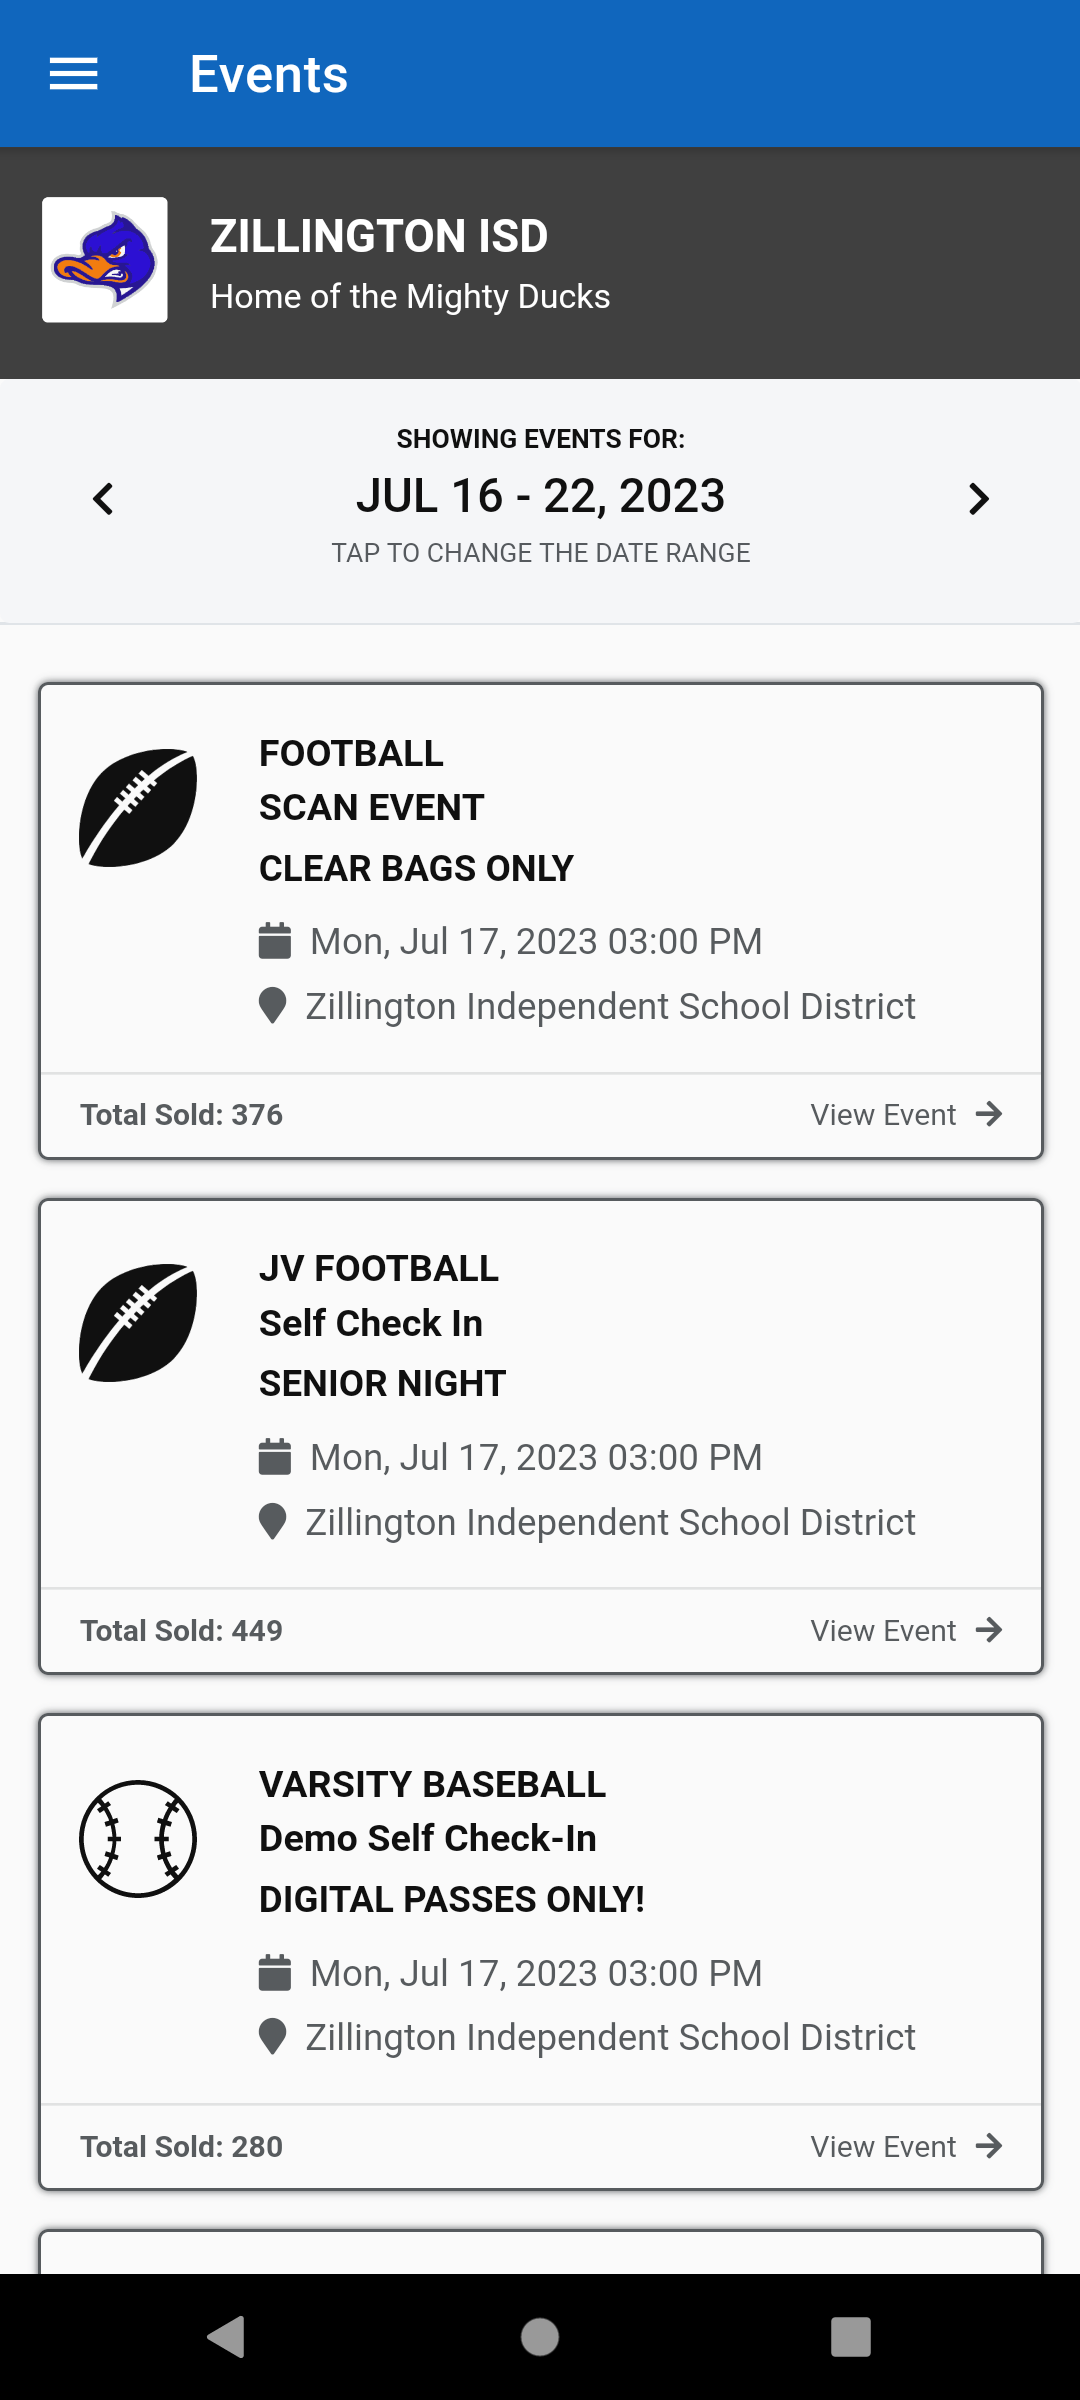Advance to the next week of events
Viewport: 1080px width, 2400px height.
978,498
